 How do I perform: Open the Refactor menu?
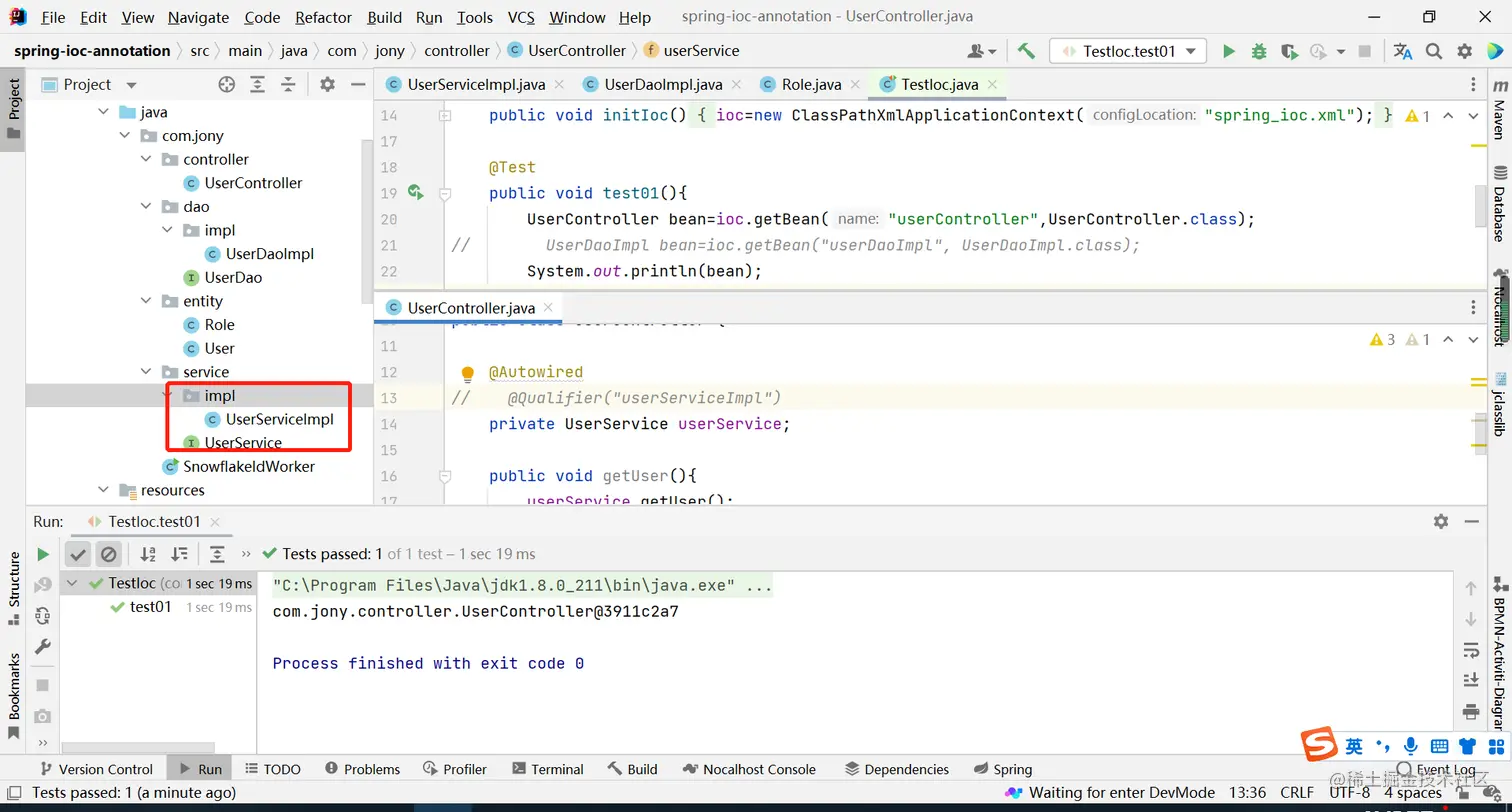click(x=323, y=18)
